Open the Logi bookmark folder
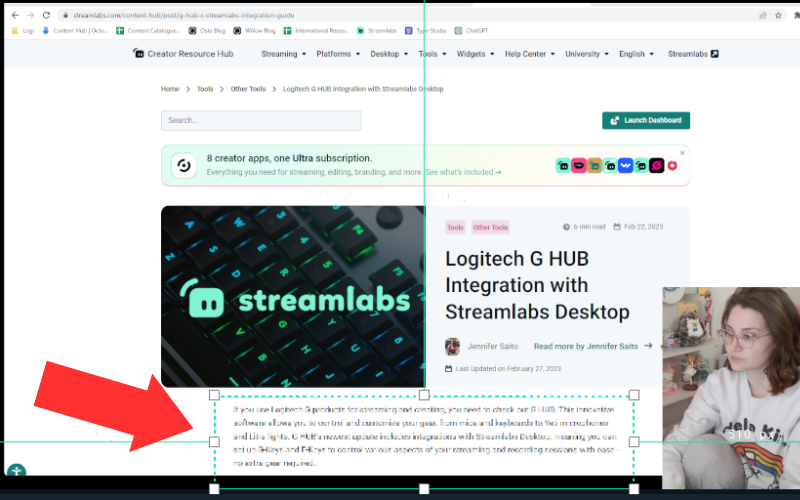The image size is (800, 500). tap(22, 31)
